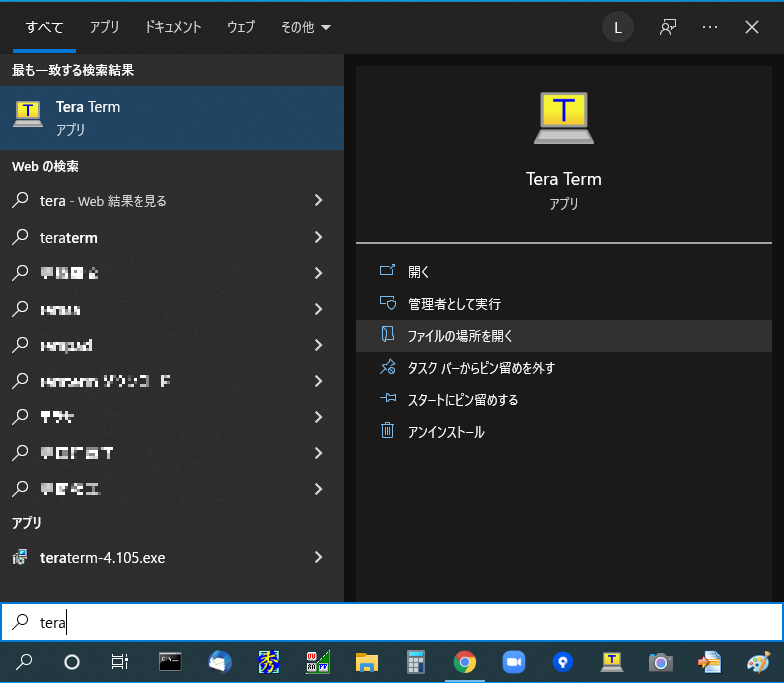This screenshot has width=784, height=683.
Task: Open blue location pin app on taskbar
Action: coord(562,662)
